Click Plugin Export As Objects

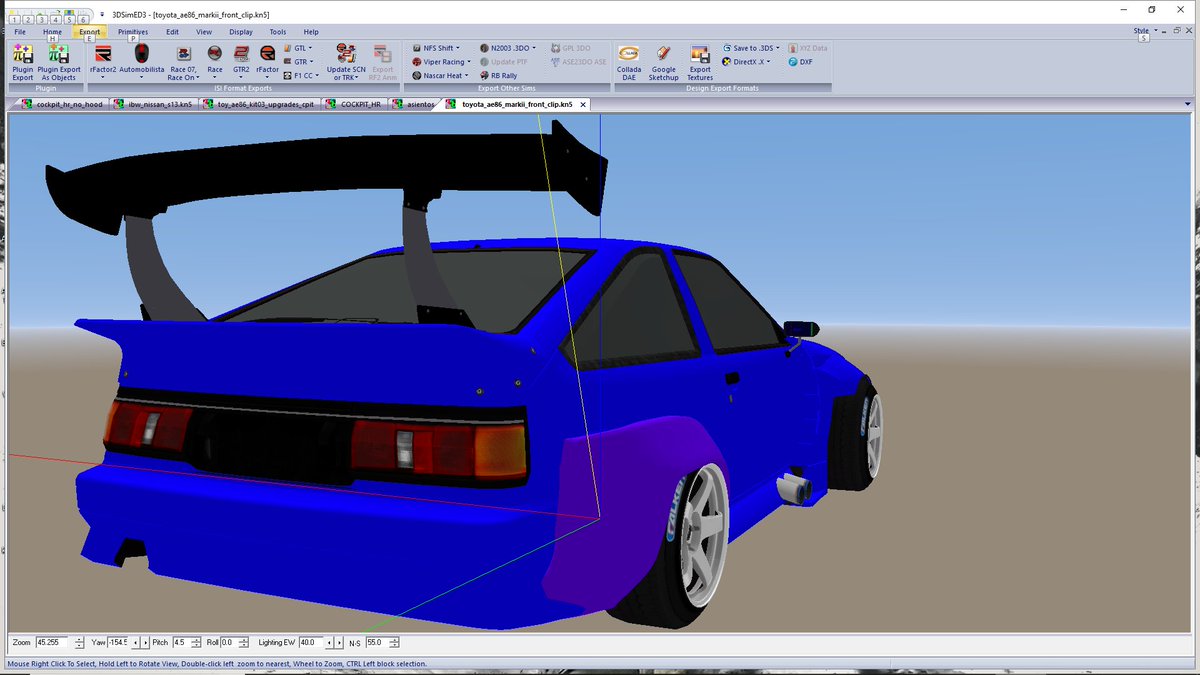click(59, 62)
